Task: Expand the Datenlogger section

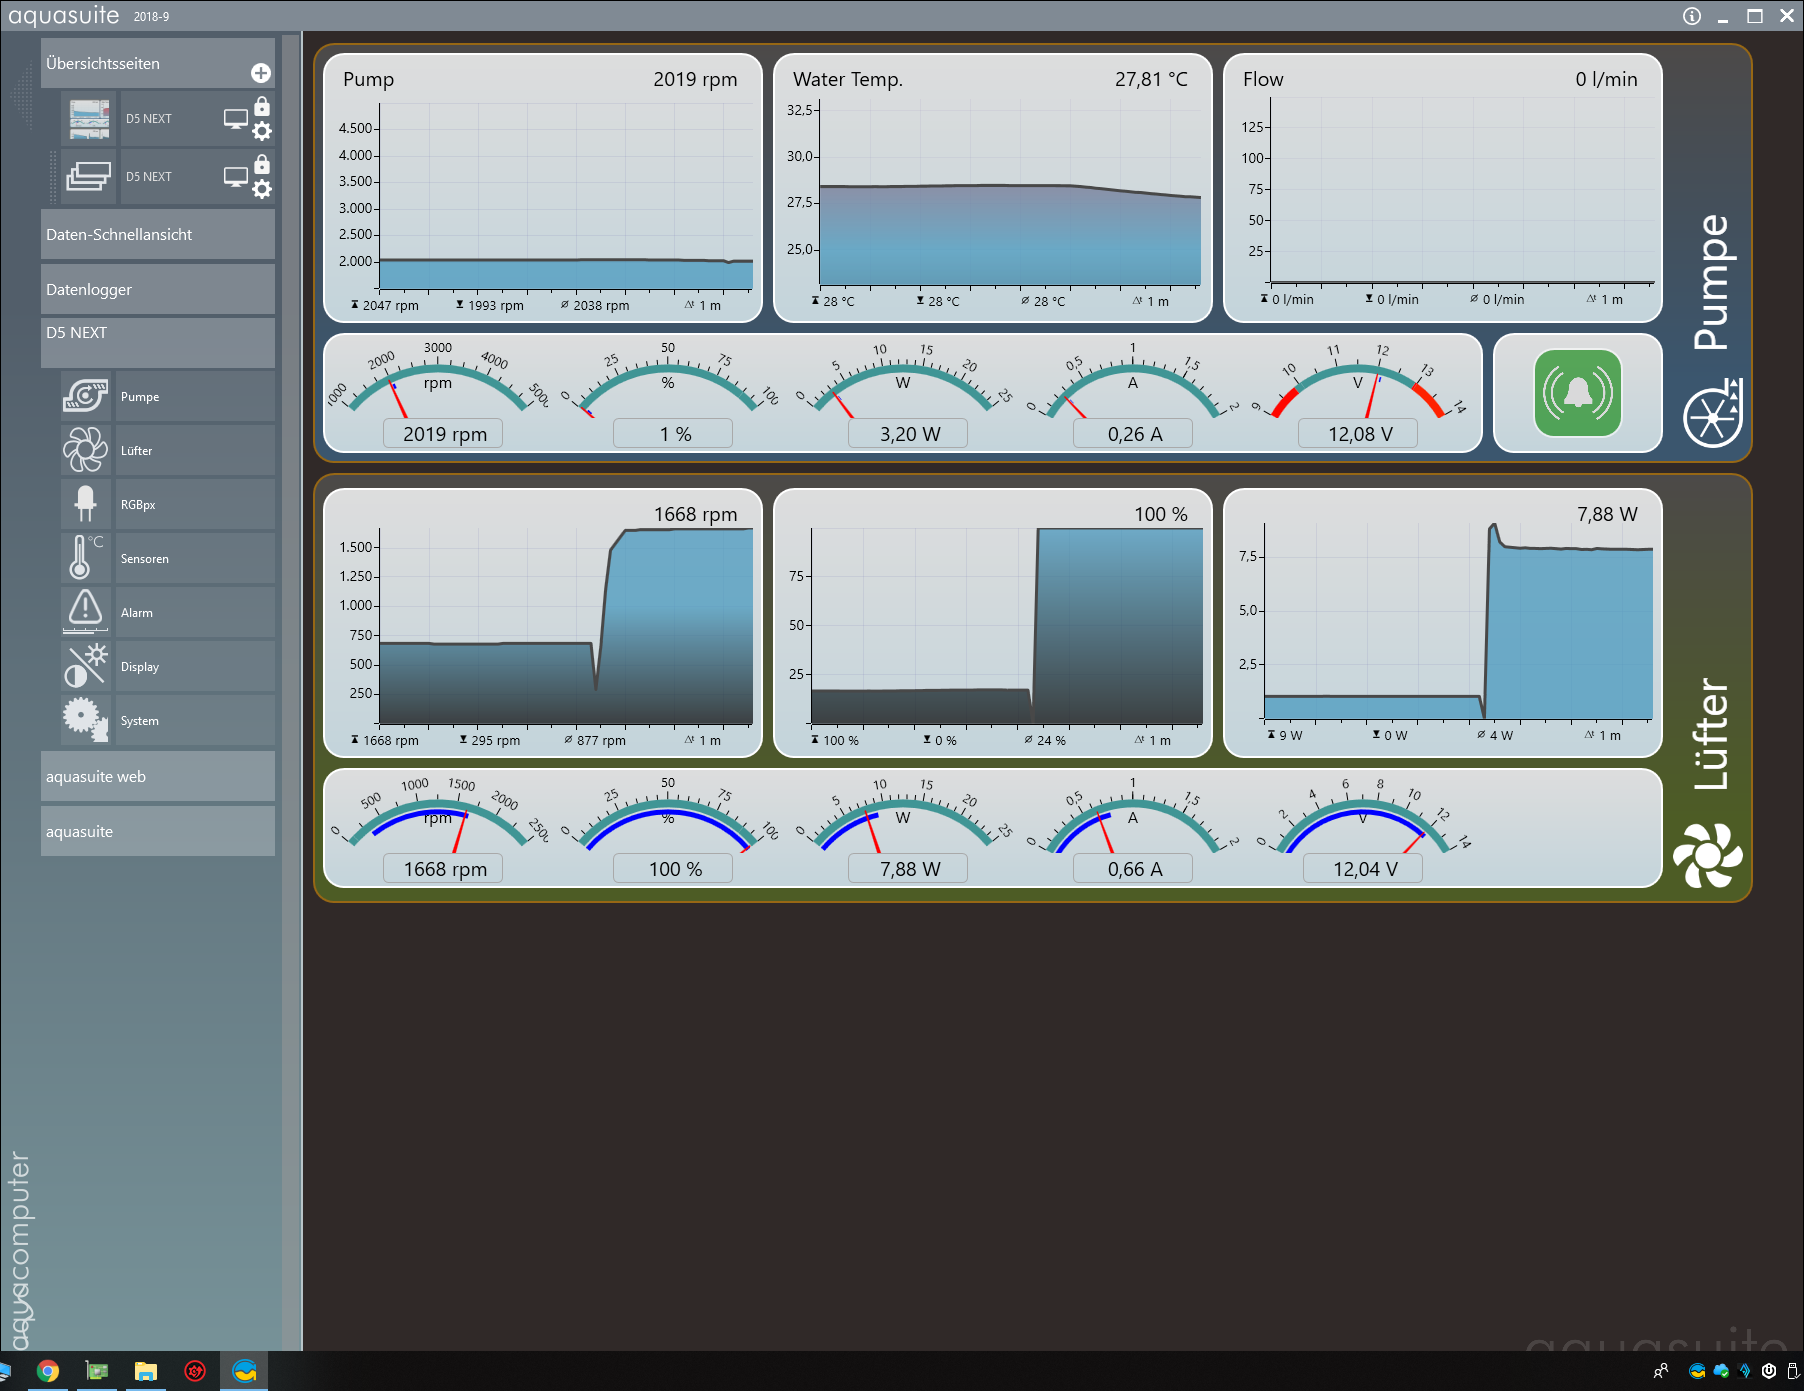Action: point(157,290)
